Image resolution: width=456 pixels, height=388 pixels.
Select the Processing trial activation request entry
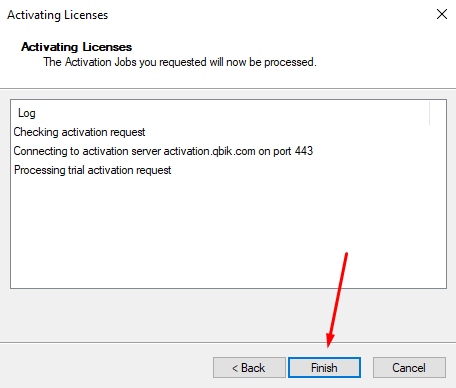coord(92,170)
